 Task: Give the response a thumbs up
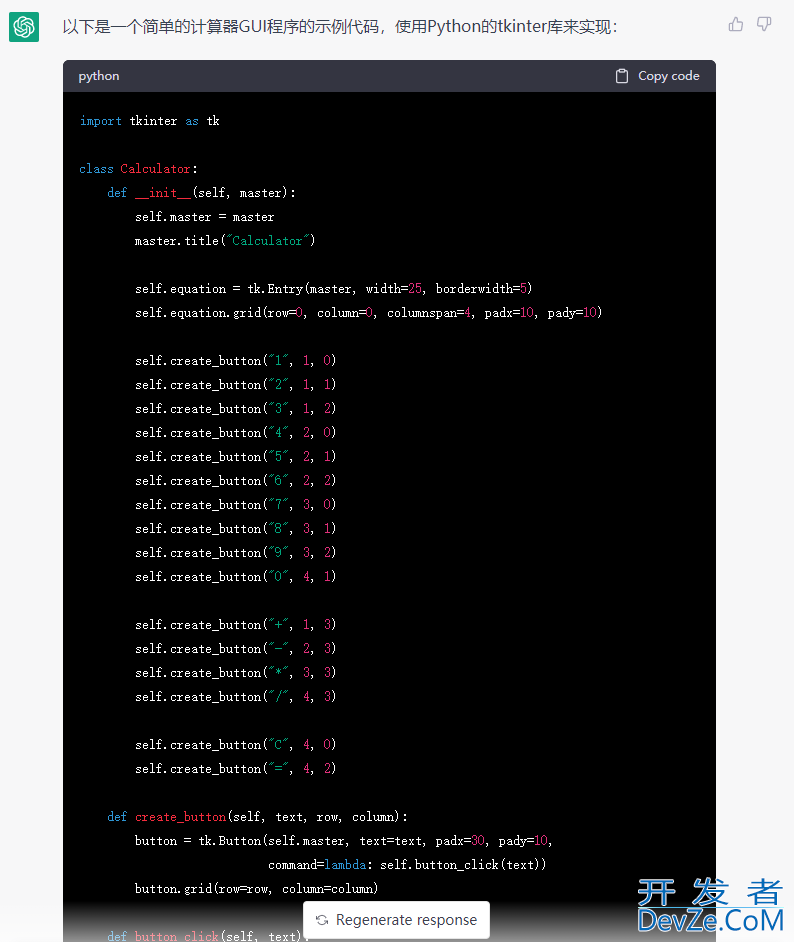click(x=736, y=25)
